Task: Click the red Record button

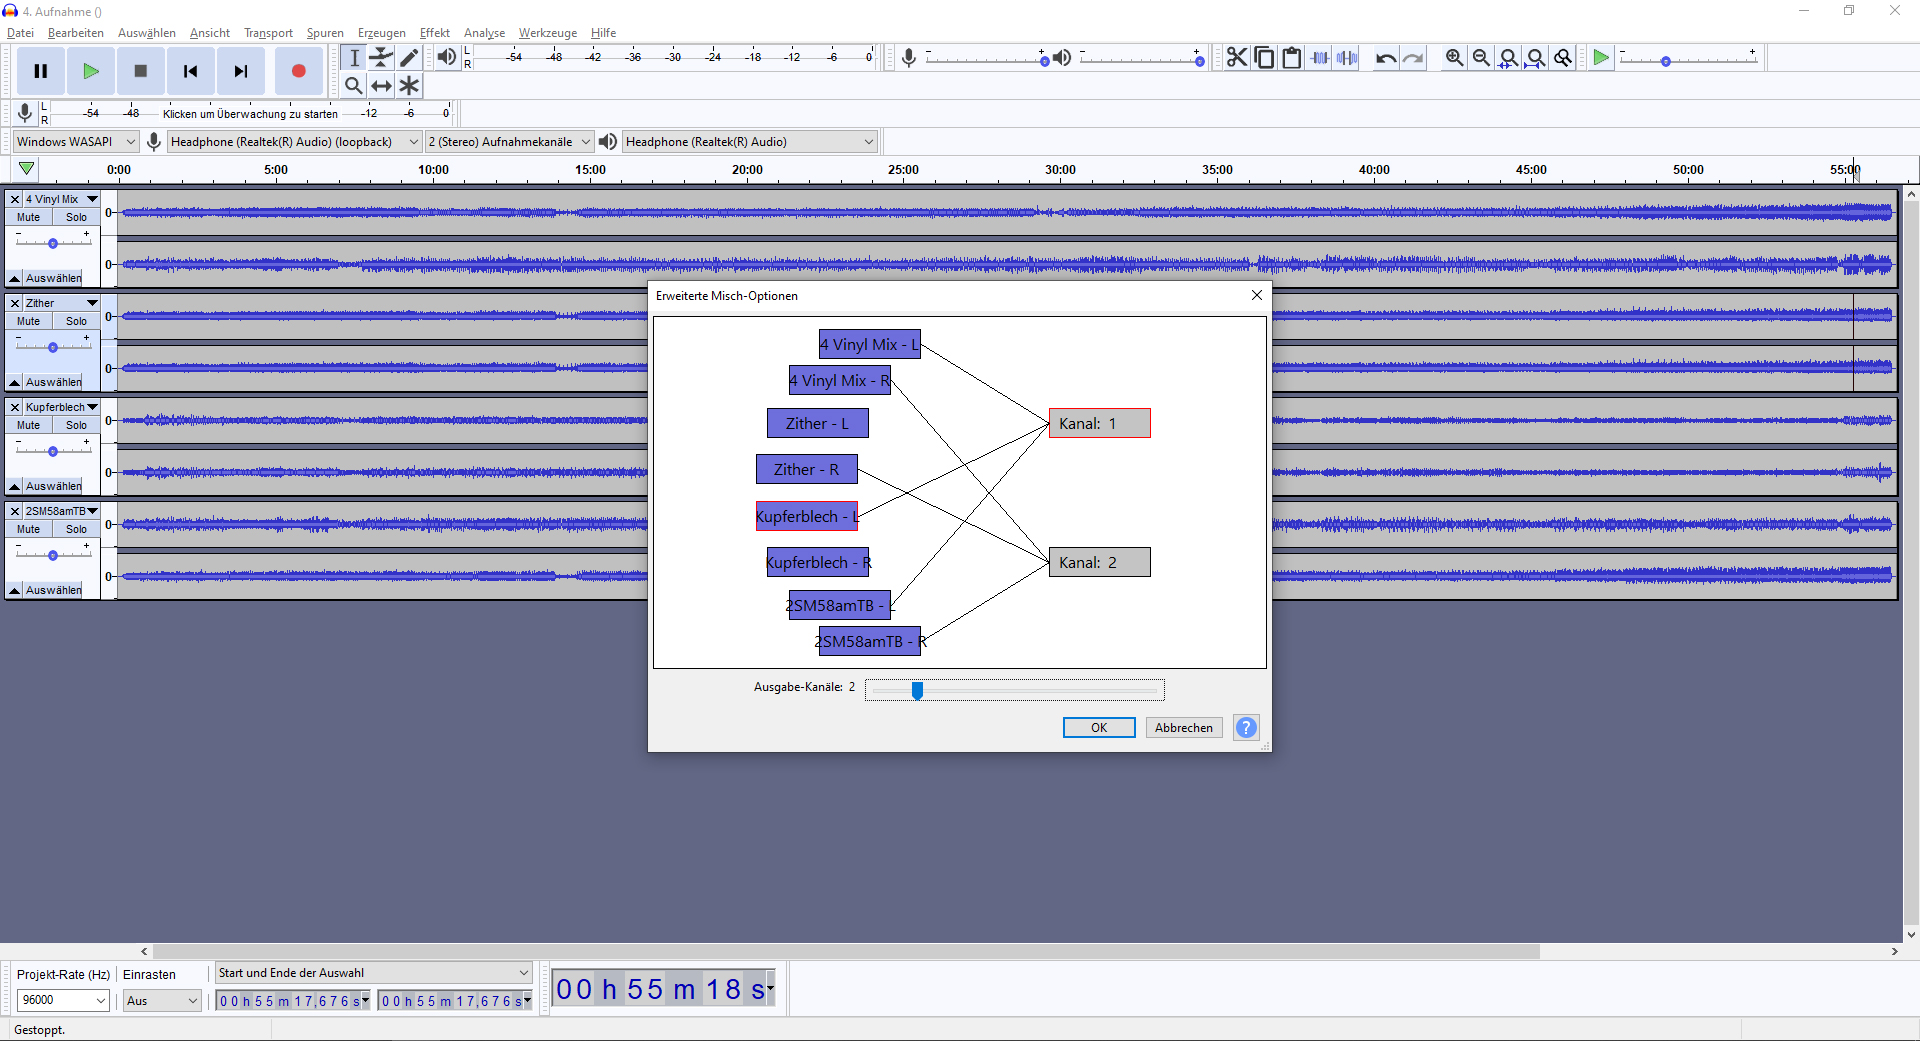Action: pyautogui.click(x=298, y=71)
